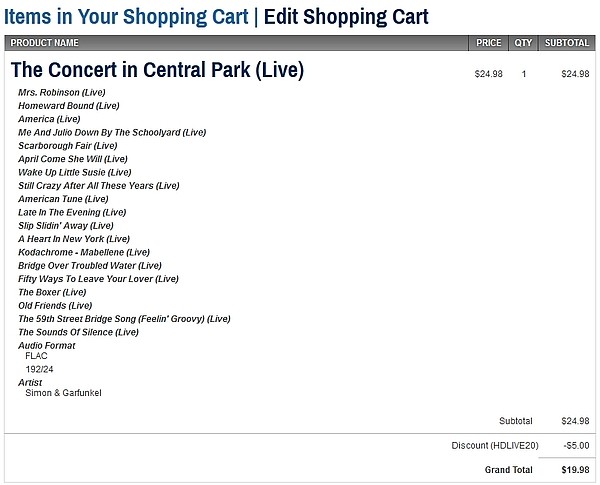Viewport: 600px width, 485px height.
Task: Select the track Bridge Over Troubled Water
Action: (x=90, y=266)
